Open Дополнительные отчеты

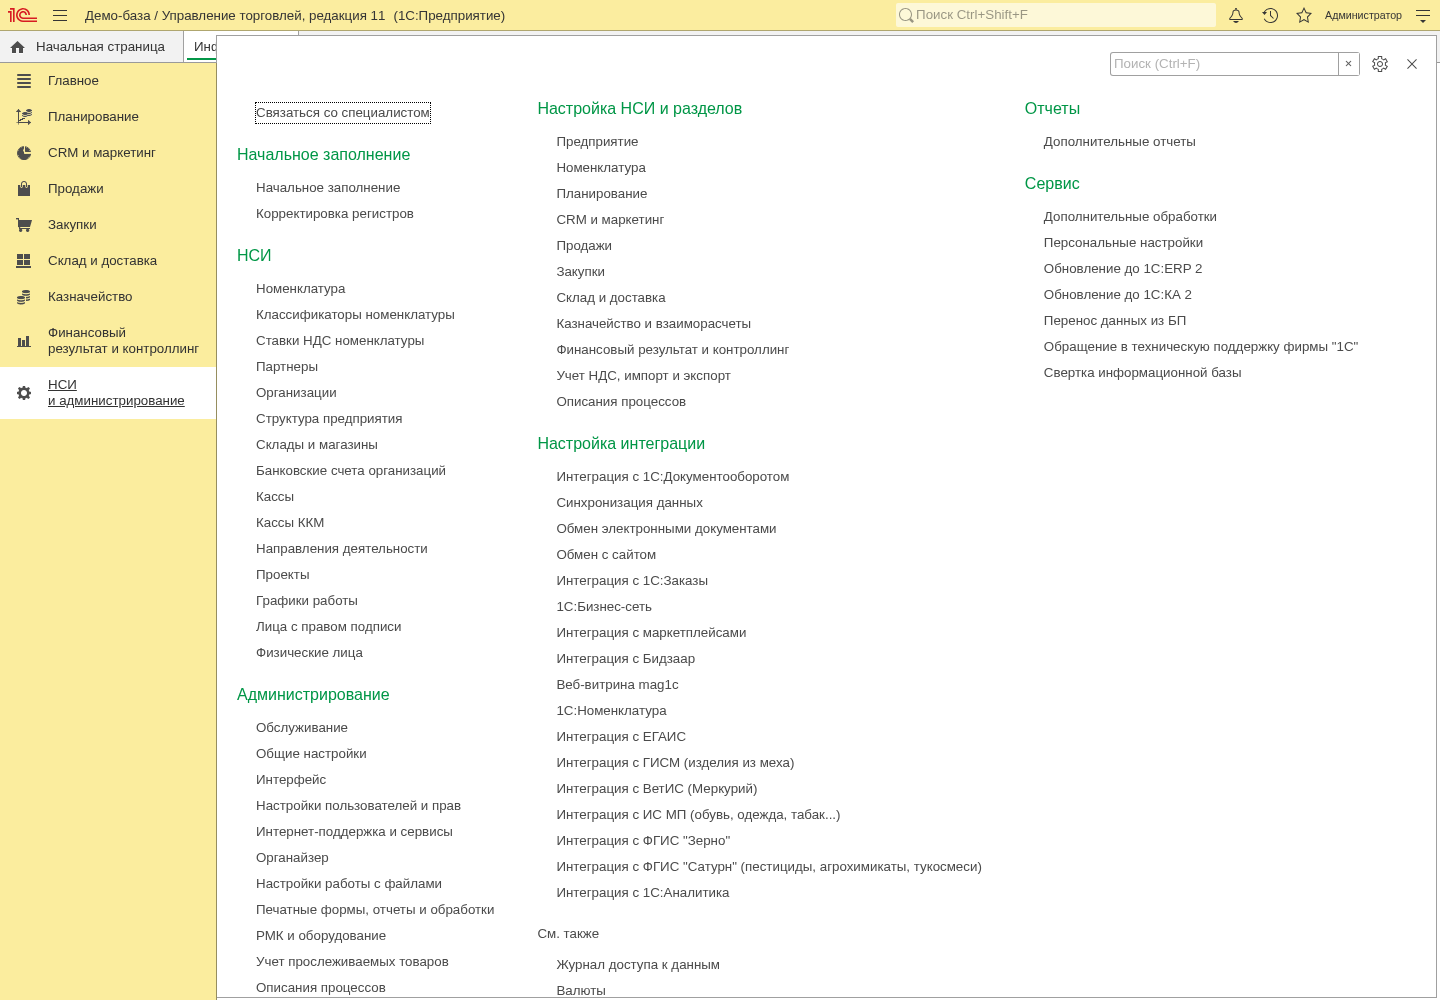point(1120,142)
